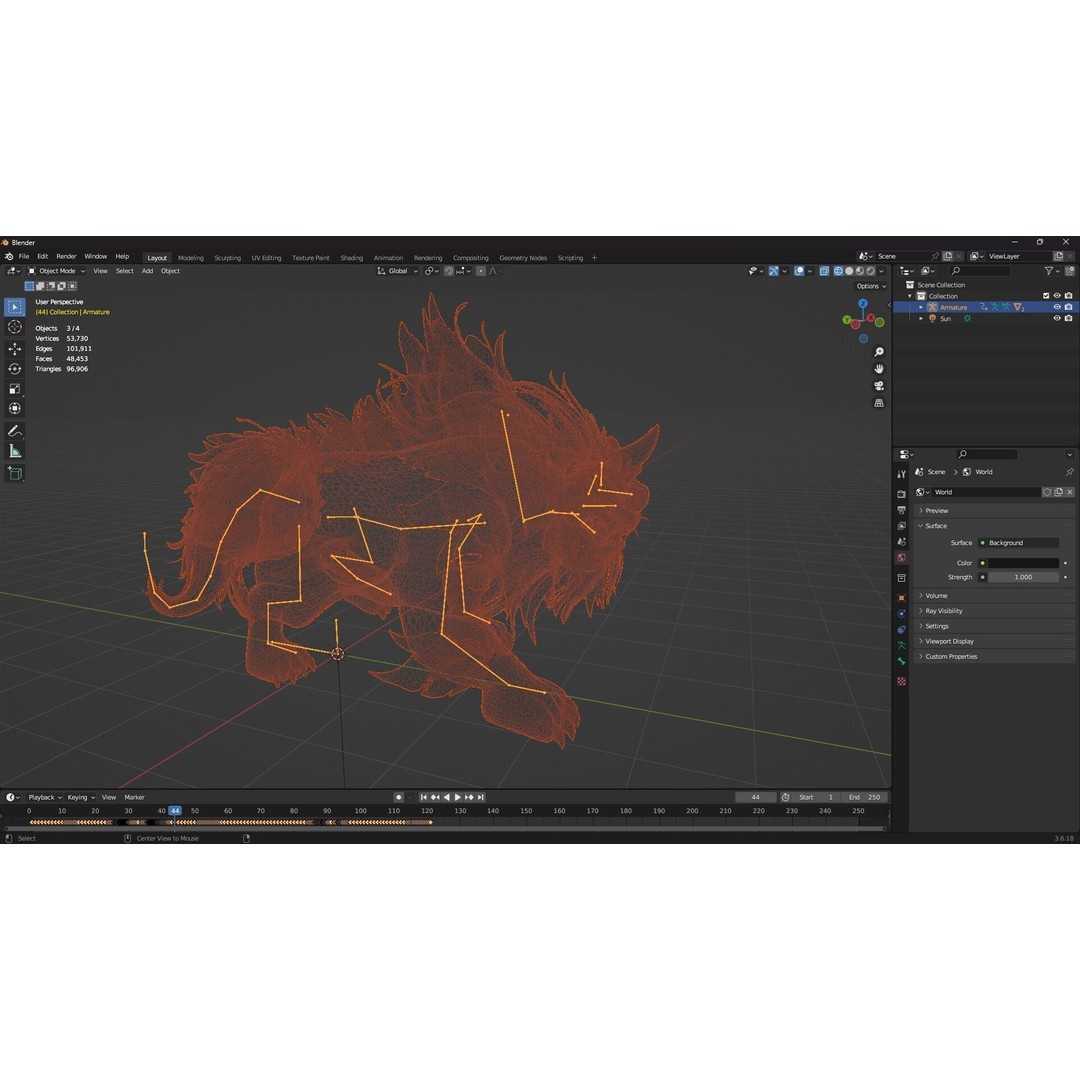Expand the Ray Visibility panel

pos(994,611)
